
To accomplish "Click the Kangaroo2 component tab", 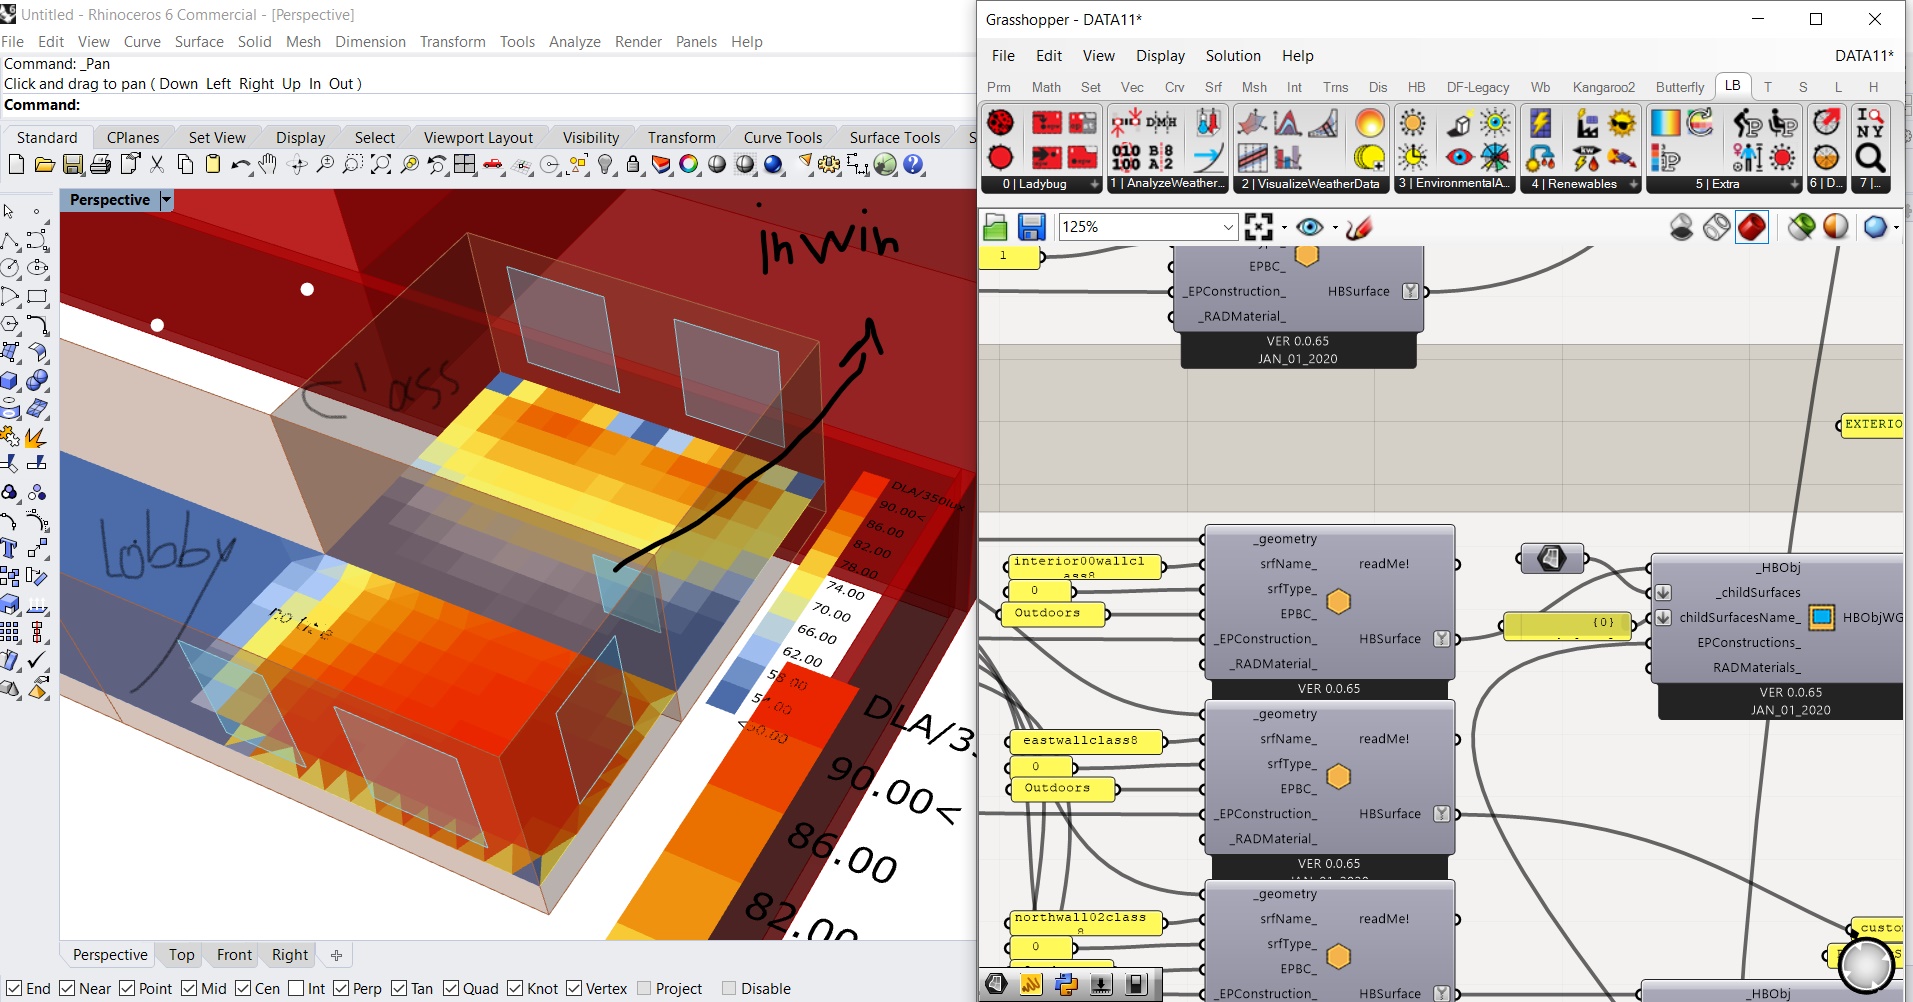I will pos(1603,87).
